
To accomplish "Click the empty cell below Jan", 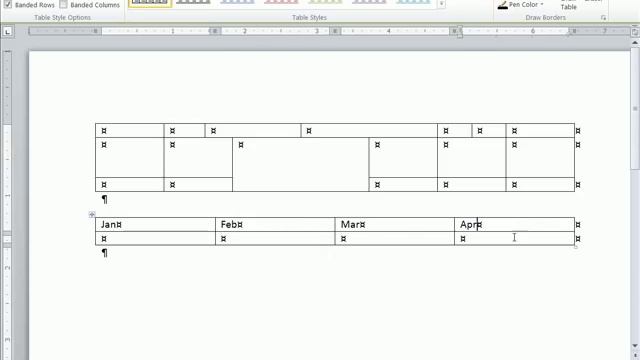I will click(156, 238).
